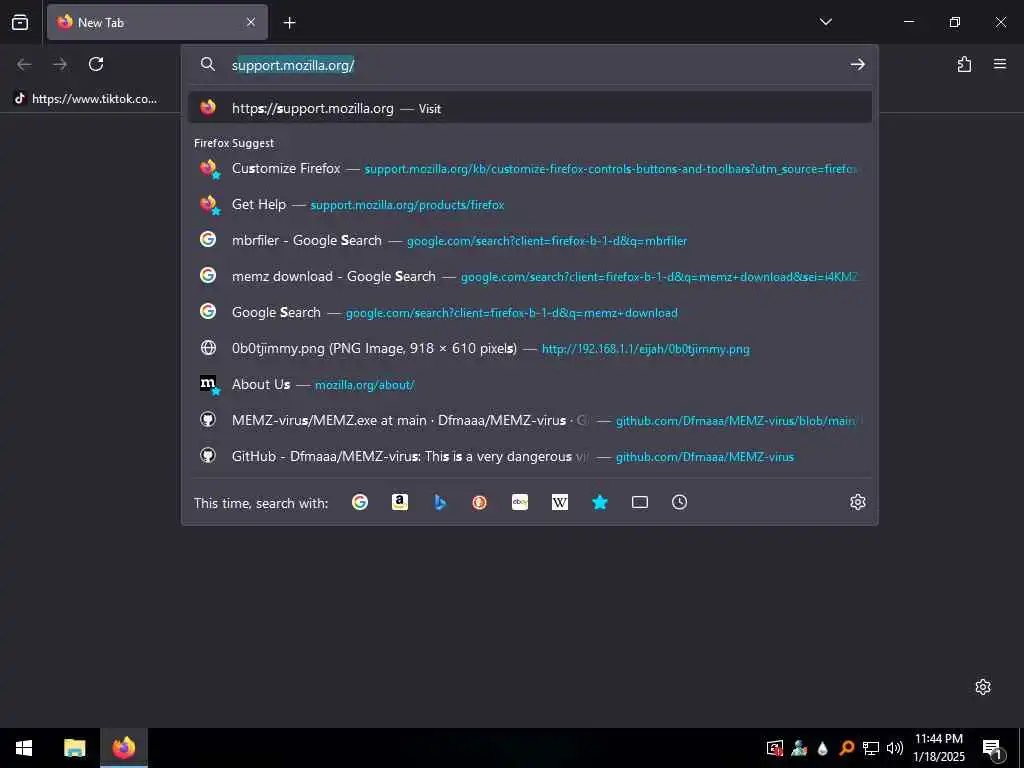1024x768 pixels.
Task: Open the List all tabs chevron
Action: point(825,22)
